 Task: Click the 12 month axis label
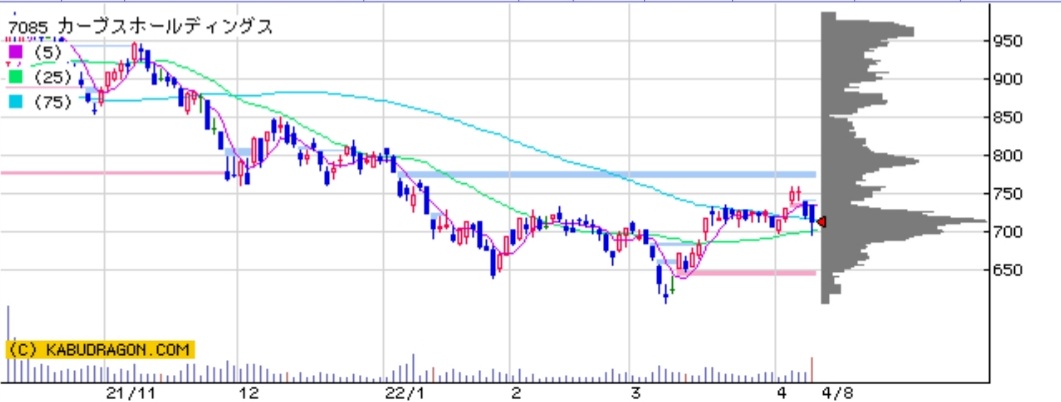coord(249,393)
